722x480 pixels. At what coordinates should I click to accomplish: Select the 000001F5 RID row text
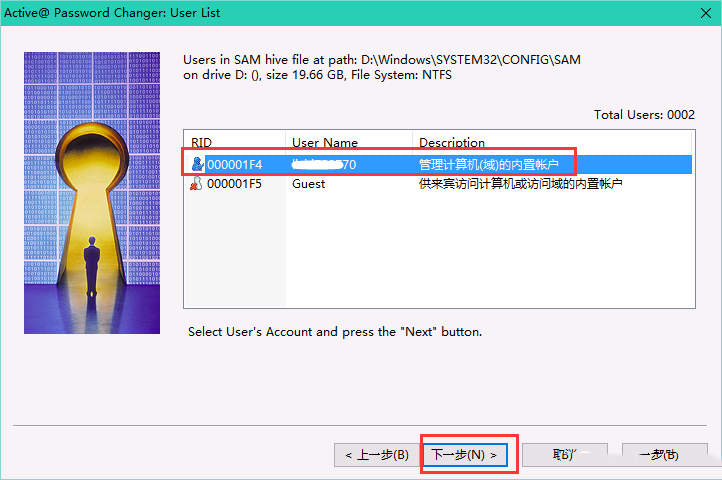coord(234,184)
